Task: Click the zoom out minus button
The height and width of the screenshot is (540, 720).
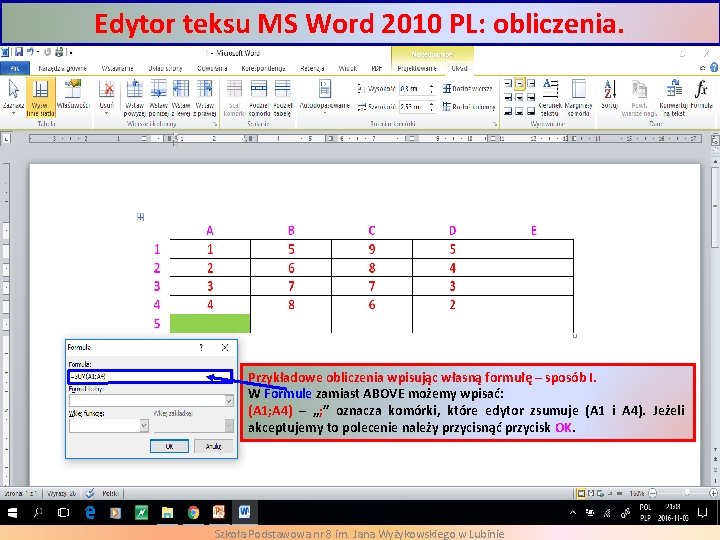Action: coord(653,493)
